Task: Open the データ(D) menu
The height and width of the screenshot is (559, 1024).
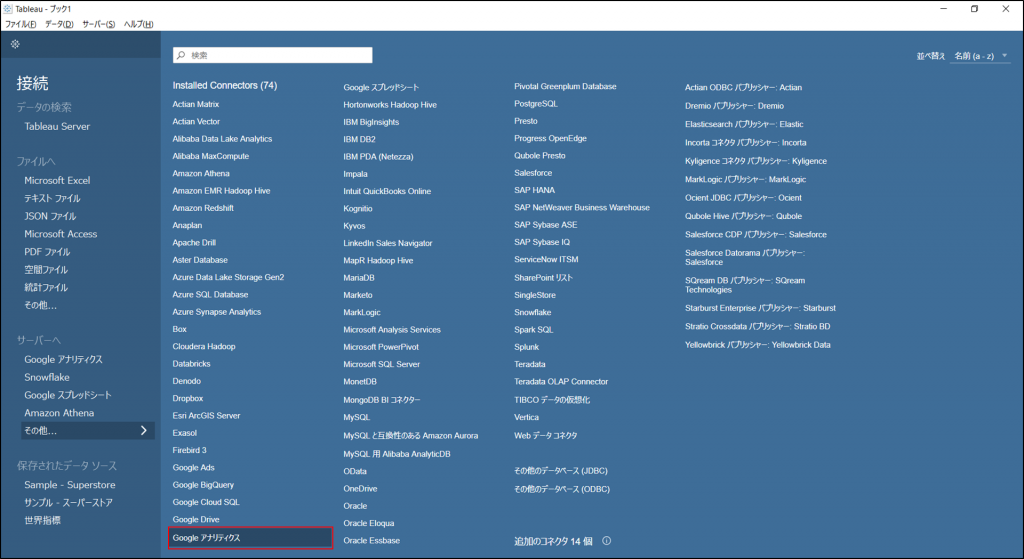Action: coord(59,24)
